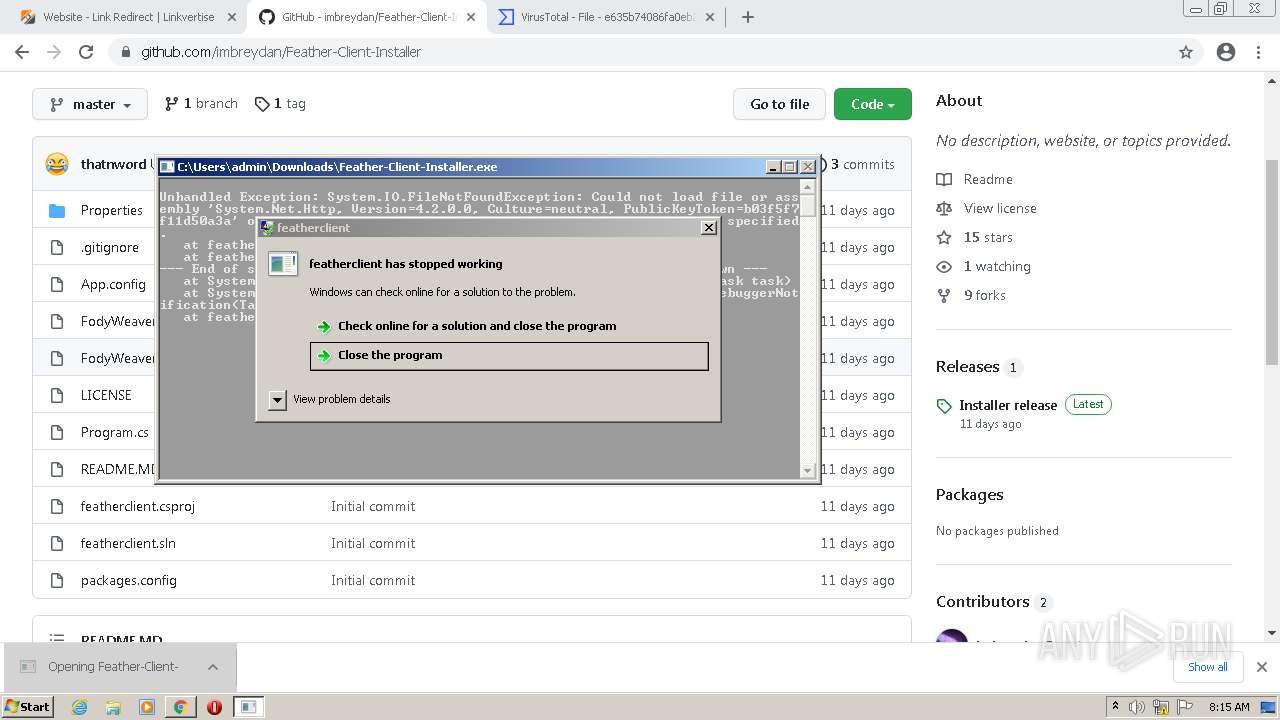View the 9 forks list
This screenshot has width=1280, height=720.
(985, 295)
